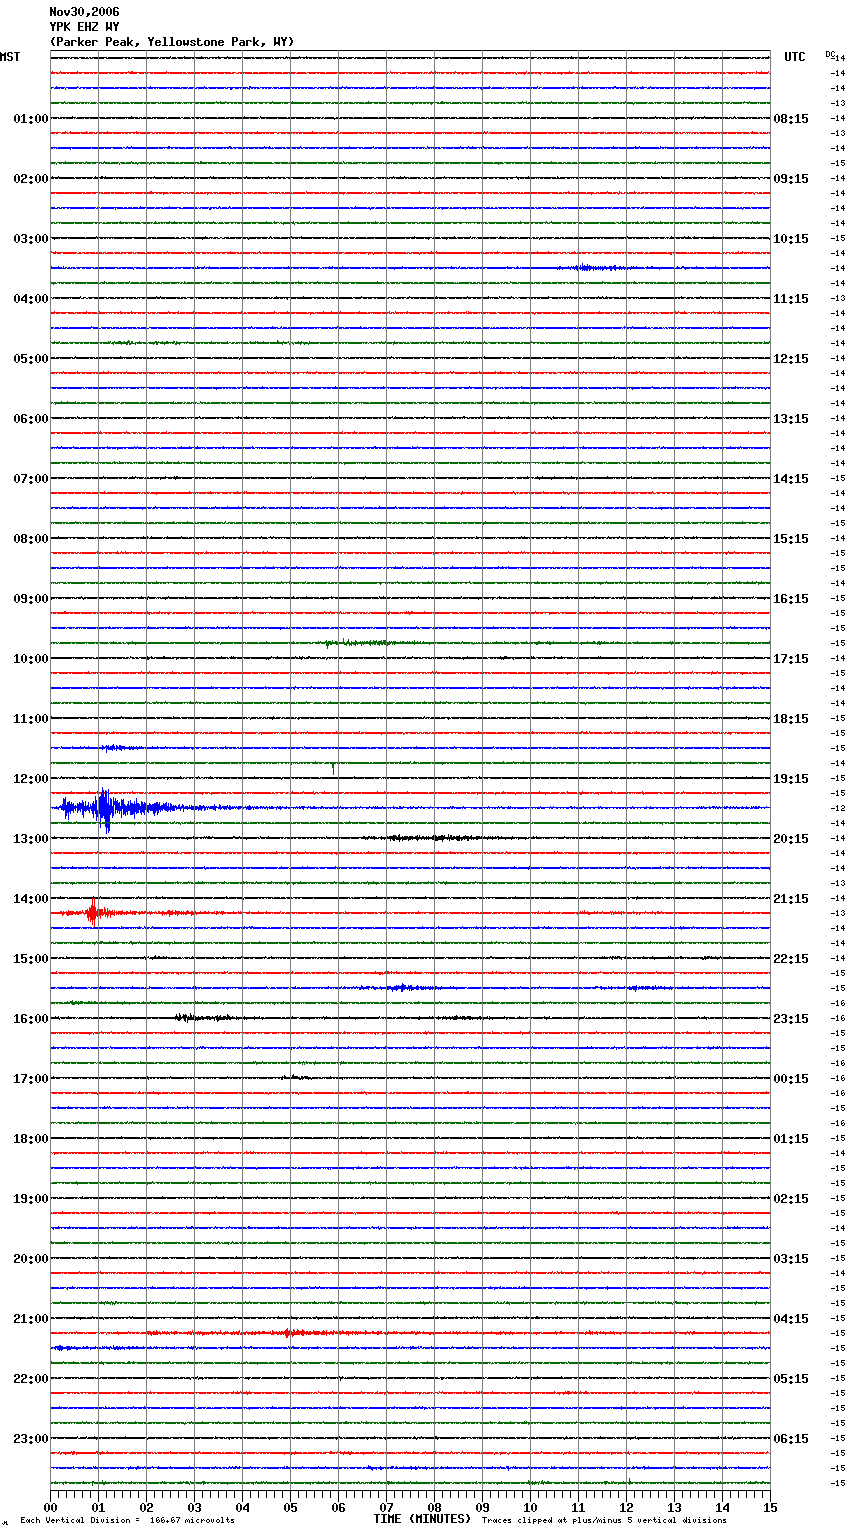The image size is (850, 1534).
Task: Select the 04:00 MST row label
Action: [31, 299]
